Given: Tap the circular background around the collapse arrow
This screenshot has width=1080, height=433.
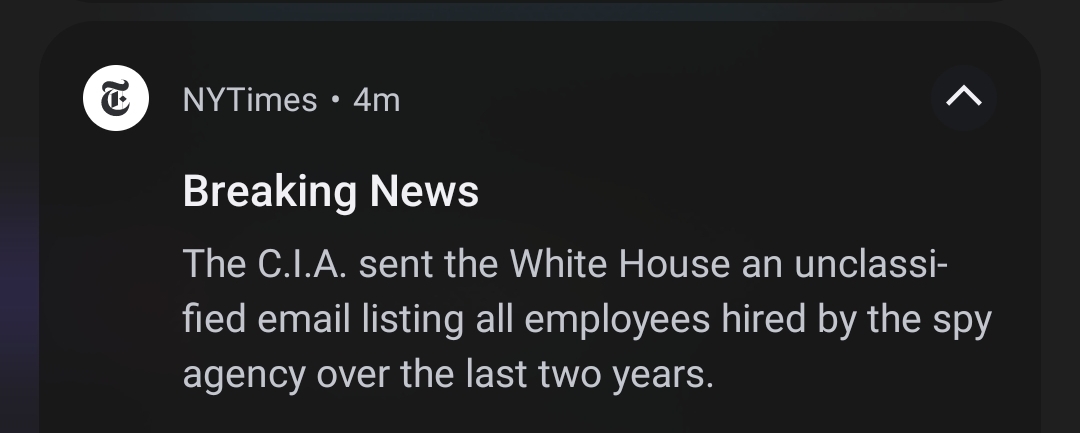Looking at the screenshot, I should (x=964, y=98).
